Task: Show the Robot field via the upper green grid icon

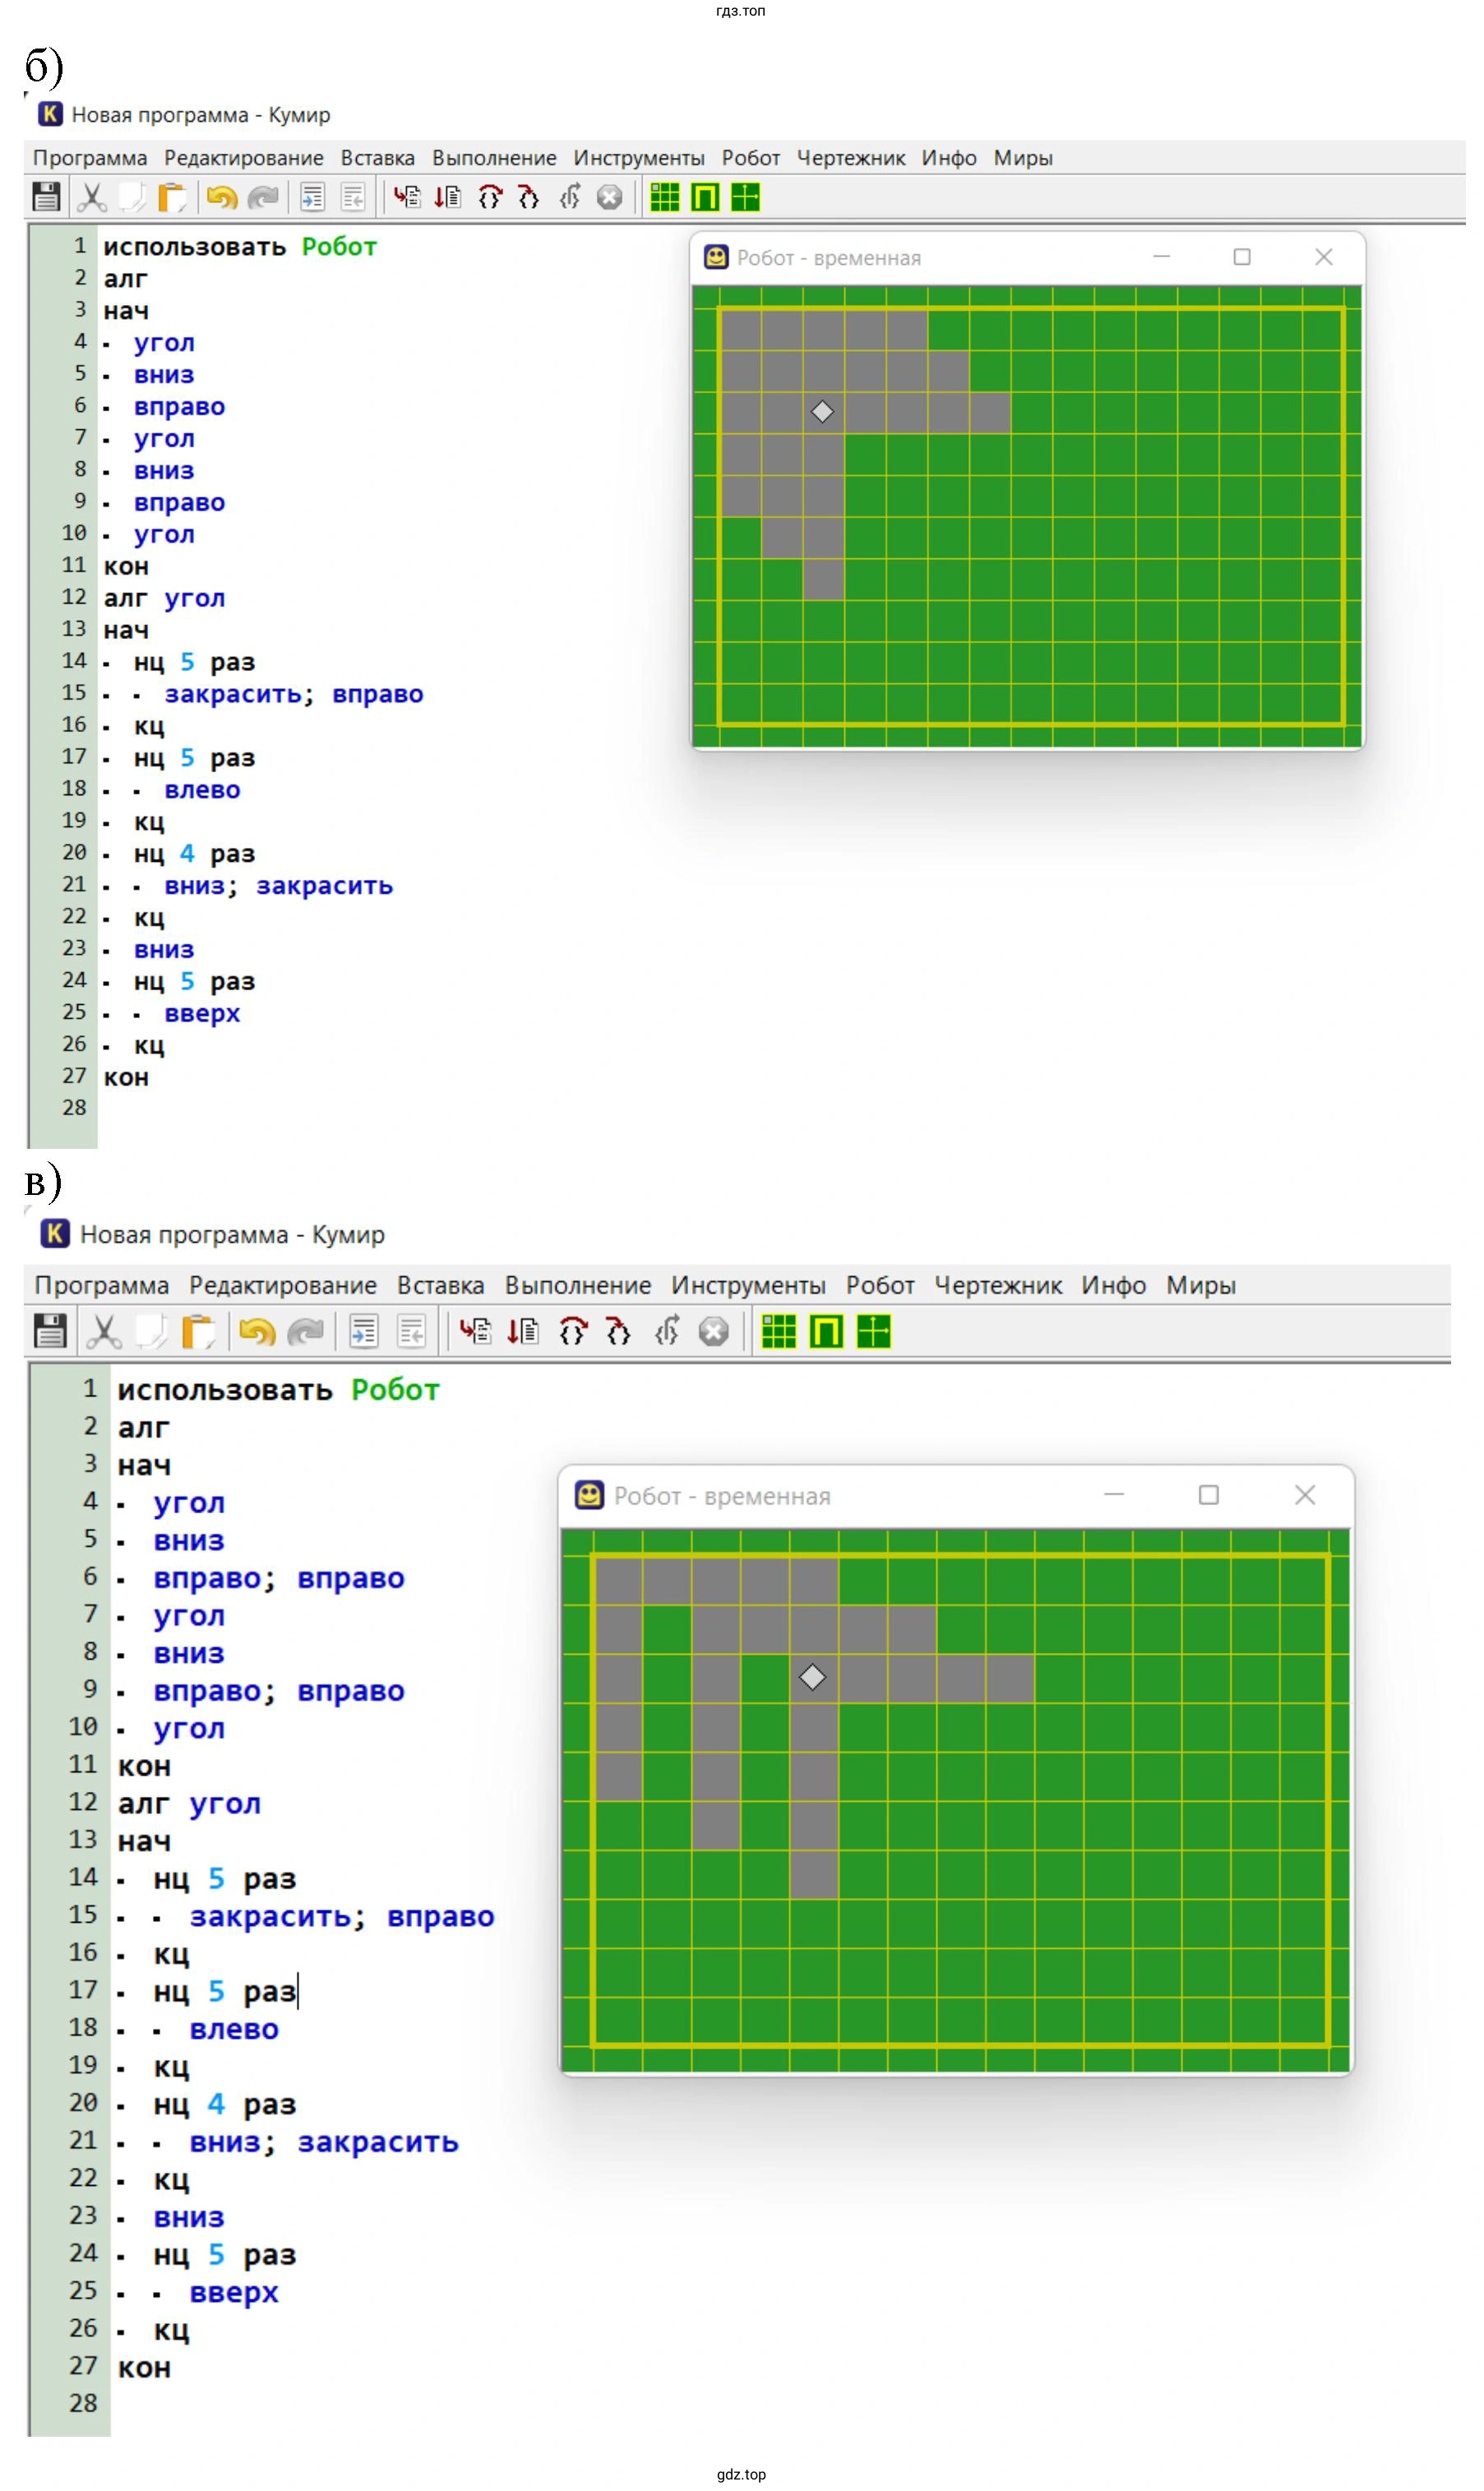Action: 664,197
